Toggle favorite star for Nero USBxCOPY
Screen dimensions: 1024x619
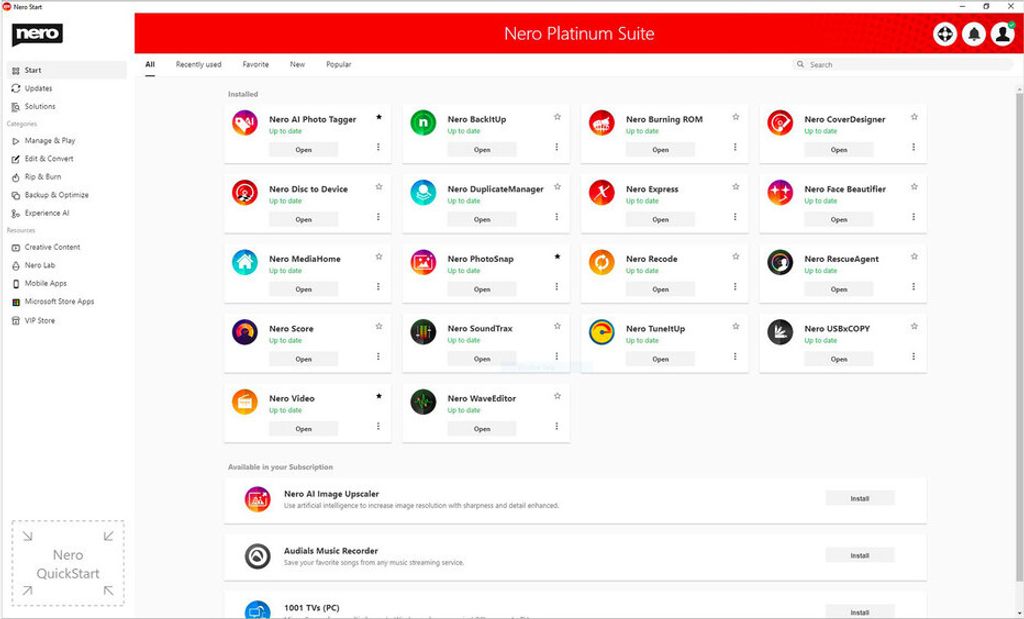click(x=914, y=326)
